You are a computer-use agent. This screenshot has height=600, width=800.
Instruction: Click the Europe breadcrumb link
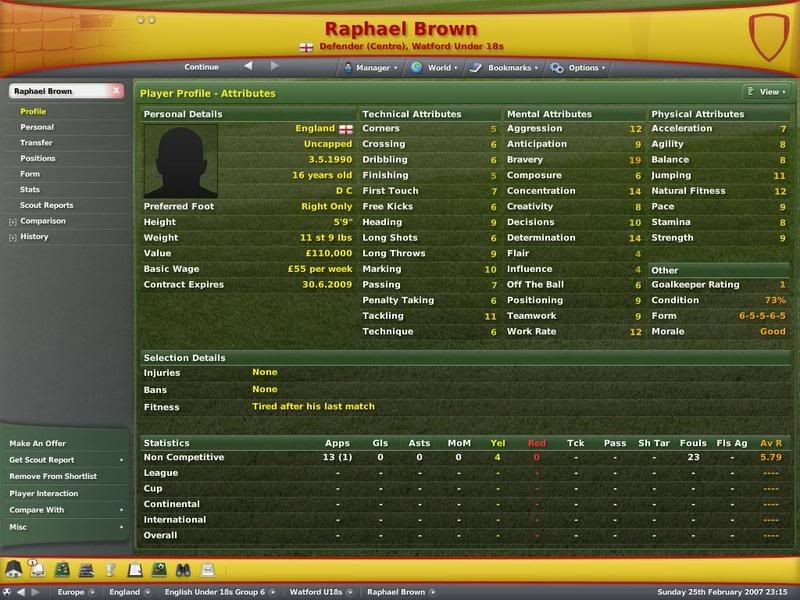tap(71, 592)
